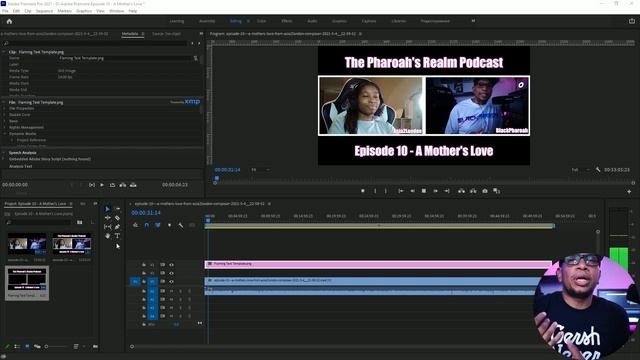Select the Razor tool
The height and width of the screenshot is (360, 640).
pyautogui.click(x=118, y=218)
